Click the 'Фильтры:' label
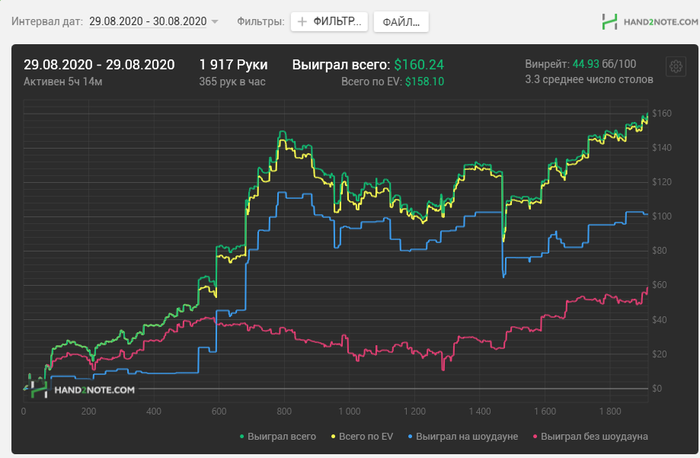This screenshot has width=700, height=458. pos(260,21)
